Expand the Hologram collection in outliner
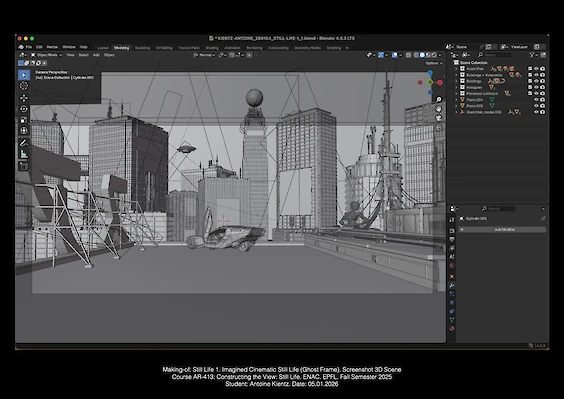The height and width of the screenshot is (399, 564). coord(456,87)
